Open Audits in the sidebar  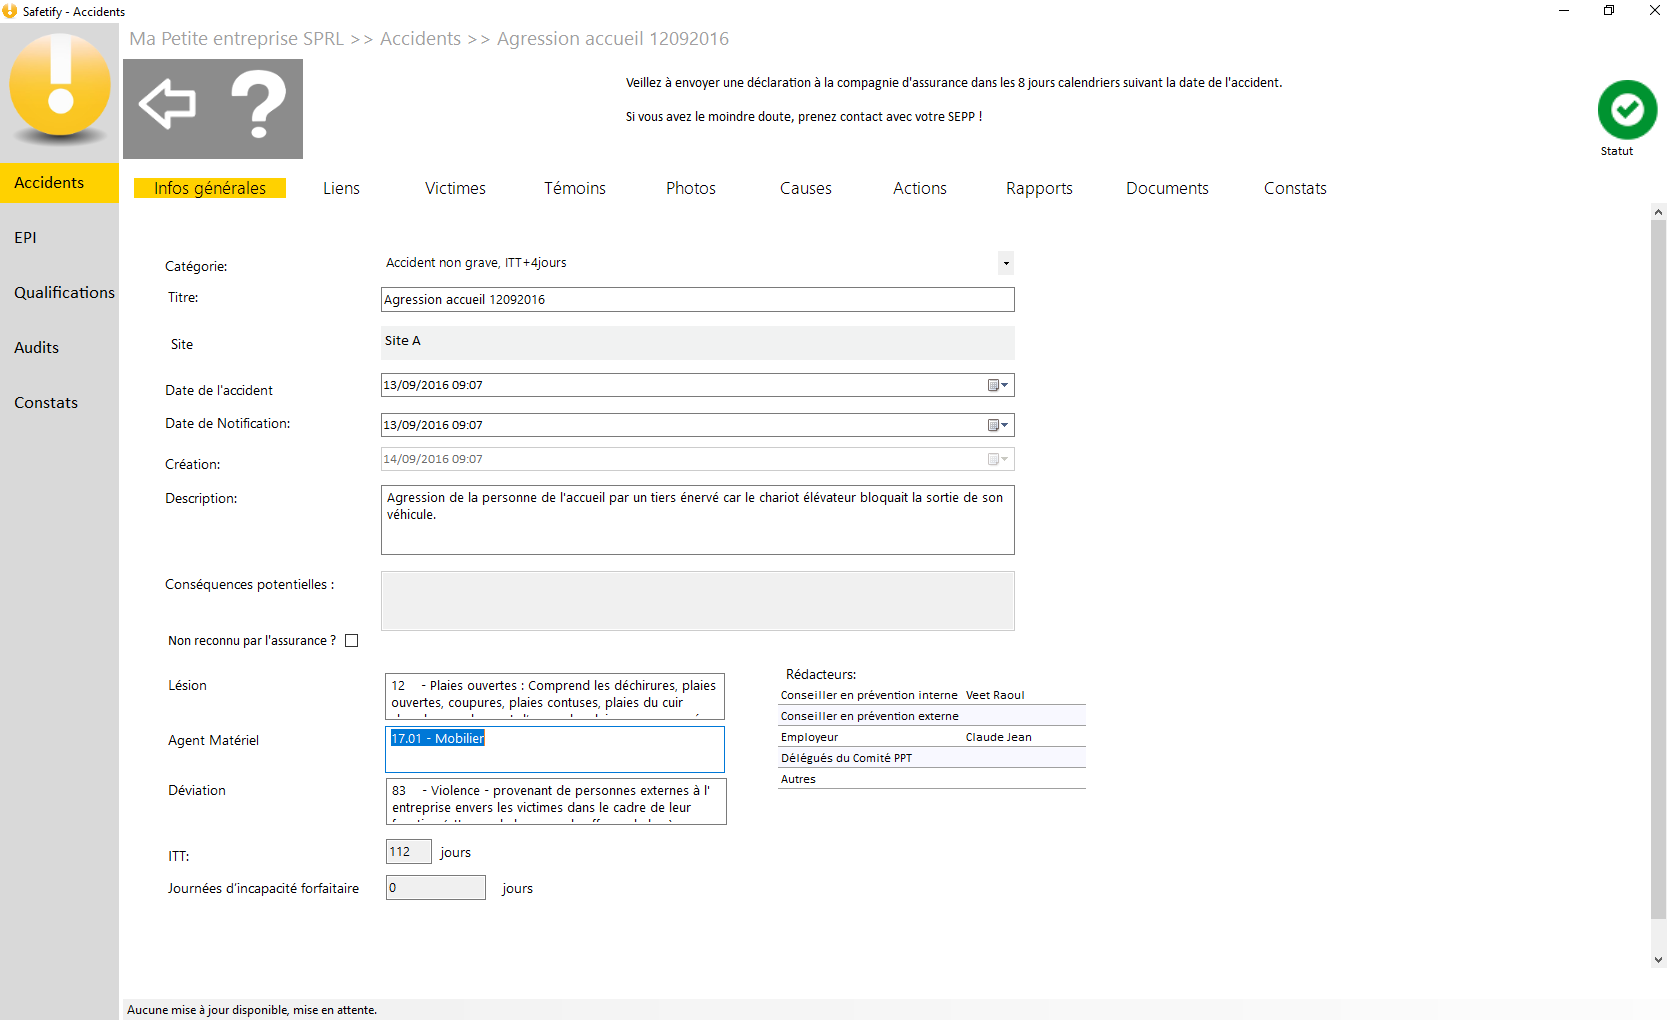click(59, 348)
